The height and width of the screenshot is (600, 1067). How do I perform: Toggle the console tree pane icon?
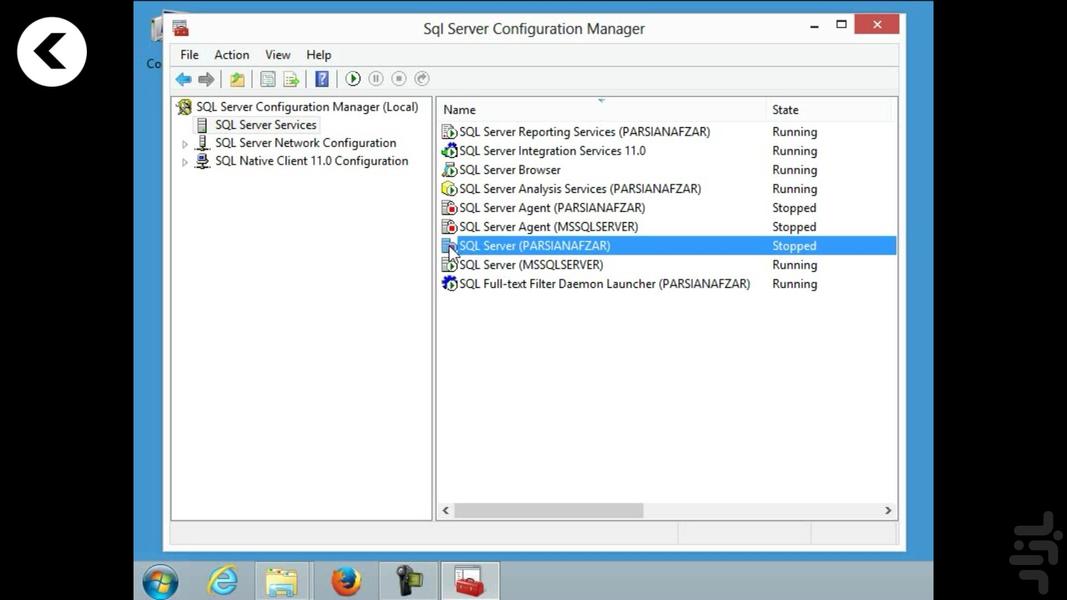point(267,78)
